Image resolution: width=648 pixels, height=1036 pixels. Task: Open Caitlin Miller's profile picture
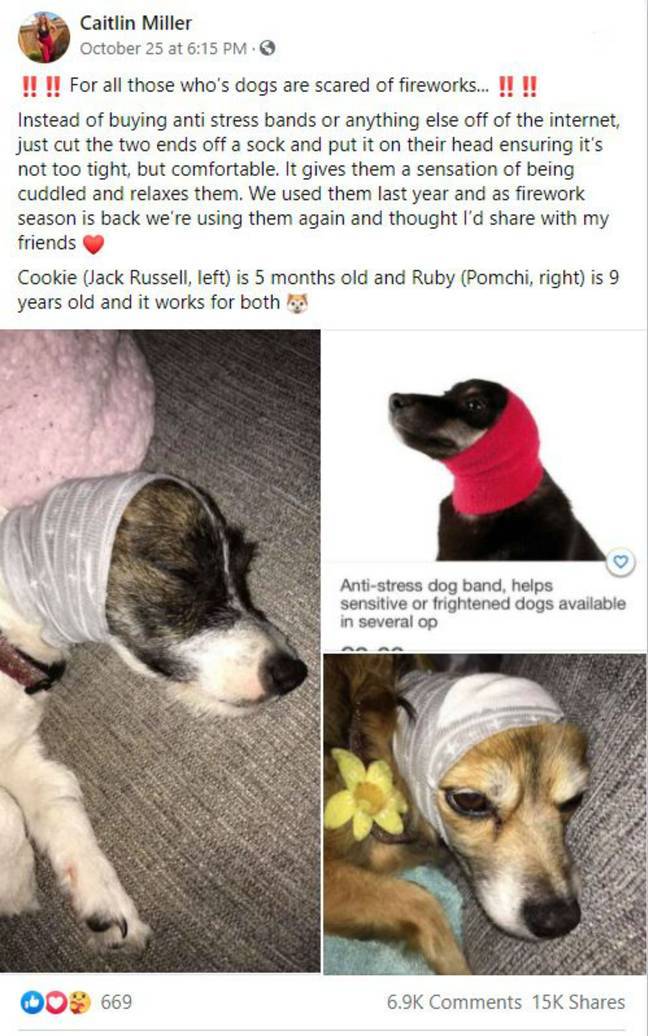pos(44,37)
